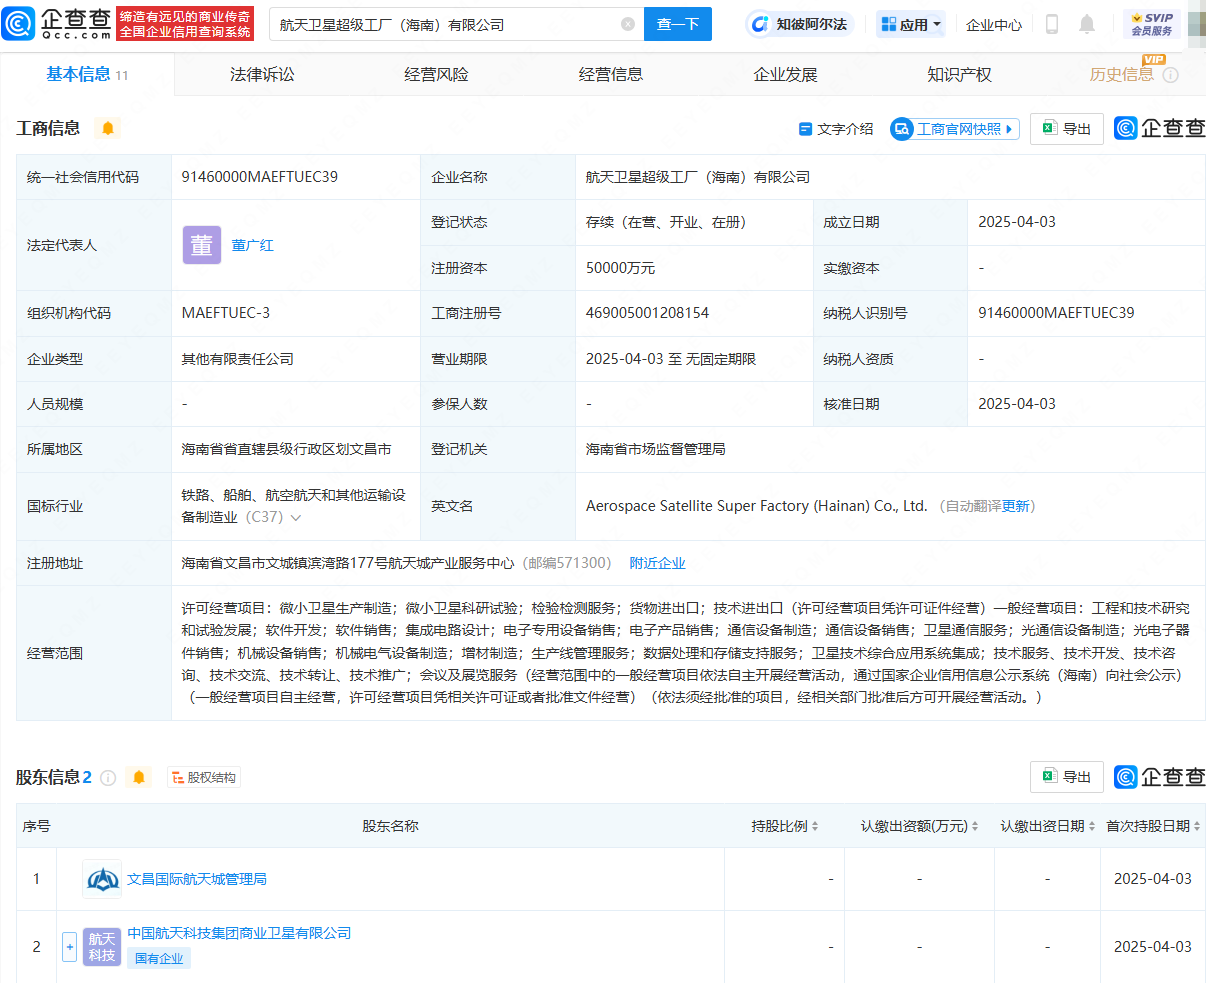Click the 航天科技 logo icon
Image resolution: width=1206 pixels, height=983 pixels.
(x=102, y=947)
